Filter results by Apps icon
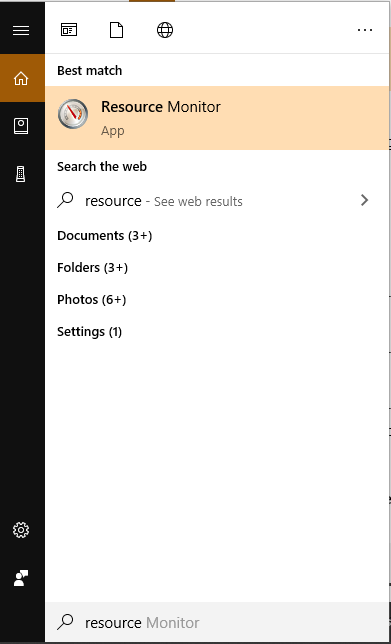The width and height of the screenshot is (391, 644). (69, 30)
